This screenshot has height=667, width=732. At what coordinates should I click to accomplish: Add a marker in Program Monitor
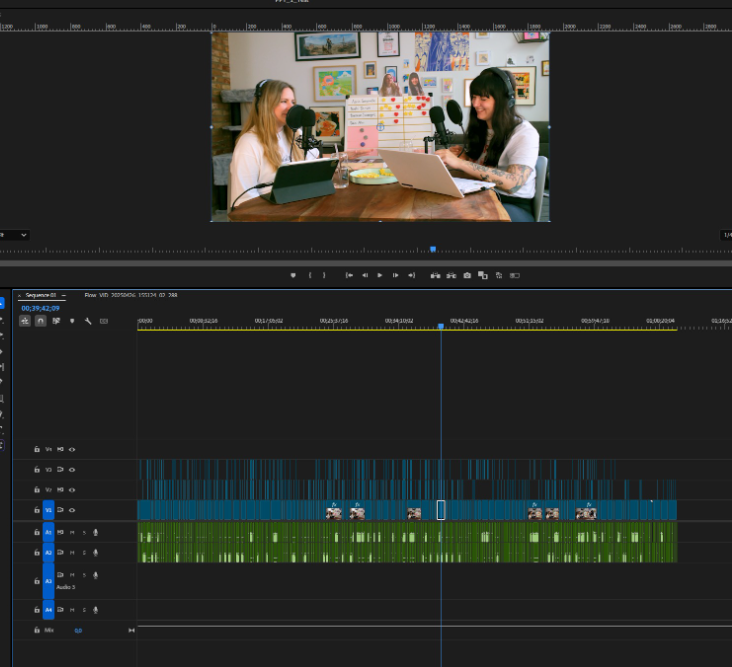pos(293,275)
